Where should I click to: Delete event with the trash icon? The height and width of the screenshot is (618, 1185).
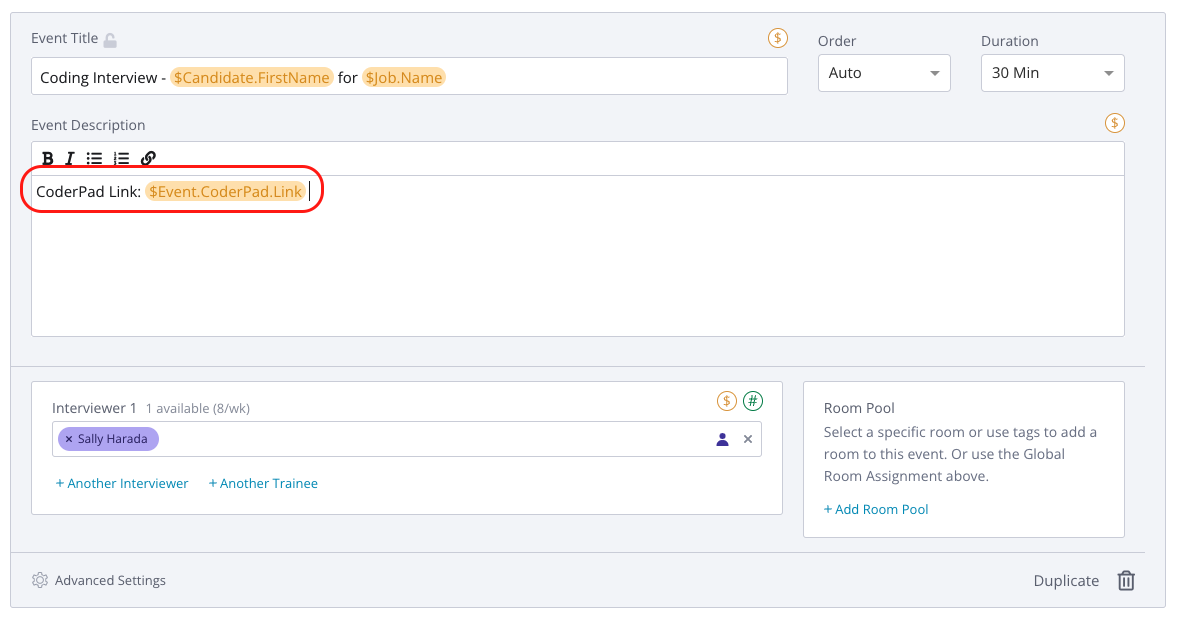[x=1126, y=580]
